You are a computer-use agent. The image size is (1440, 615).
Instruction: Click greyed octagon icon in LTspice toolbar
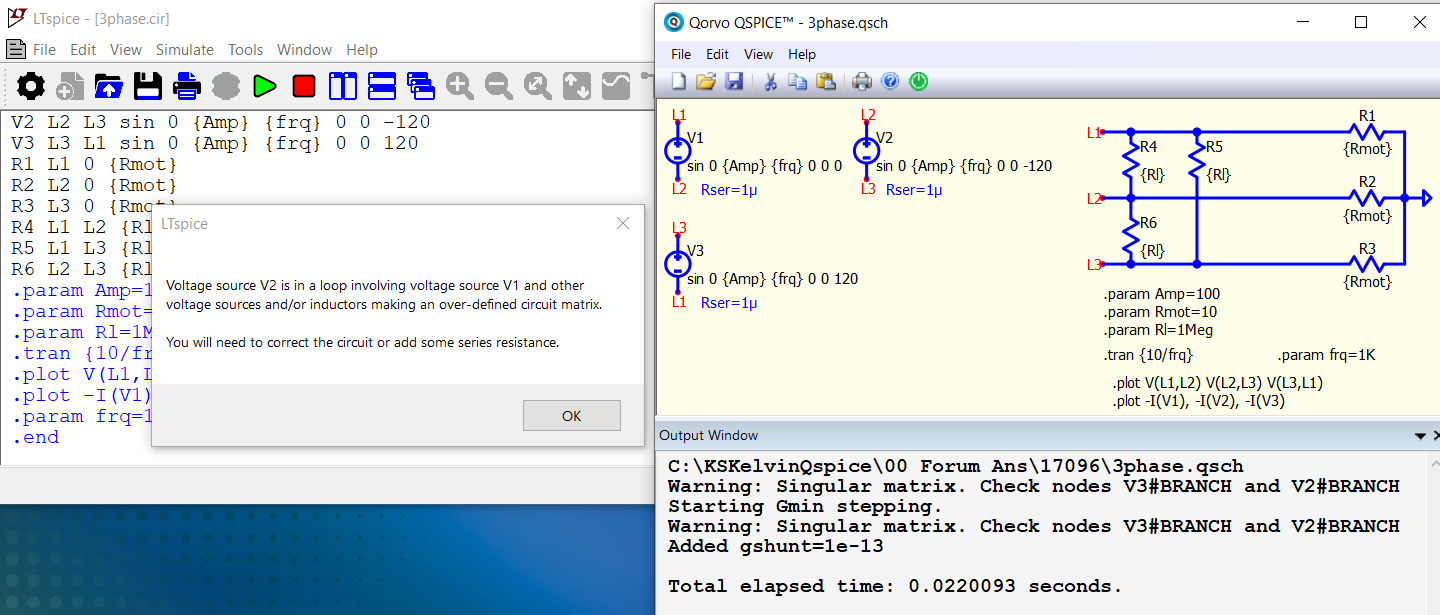[x=226, y=86]
